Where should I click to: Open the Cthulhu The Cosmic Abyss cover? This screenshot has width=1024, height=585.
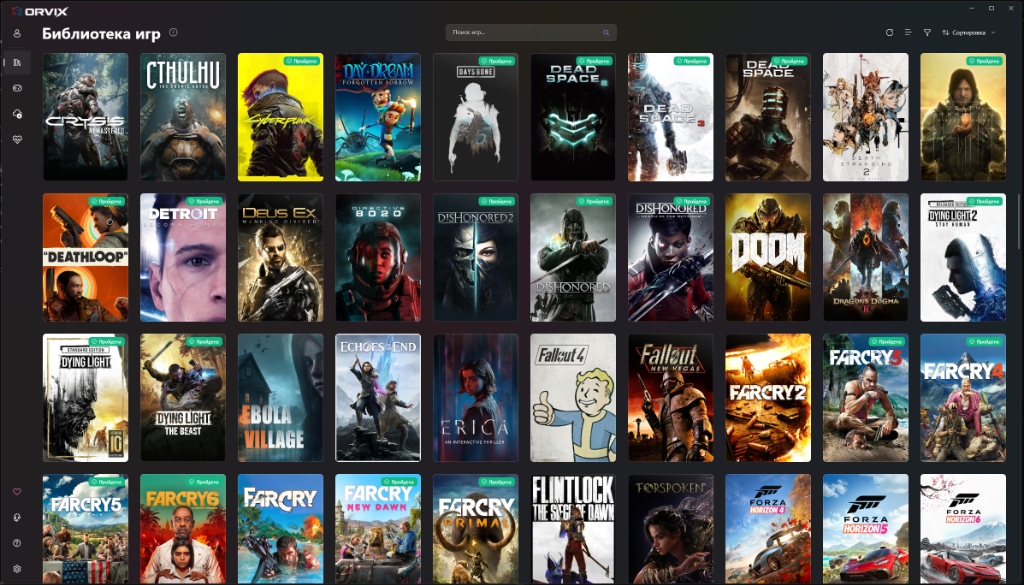183,117
